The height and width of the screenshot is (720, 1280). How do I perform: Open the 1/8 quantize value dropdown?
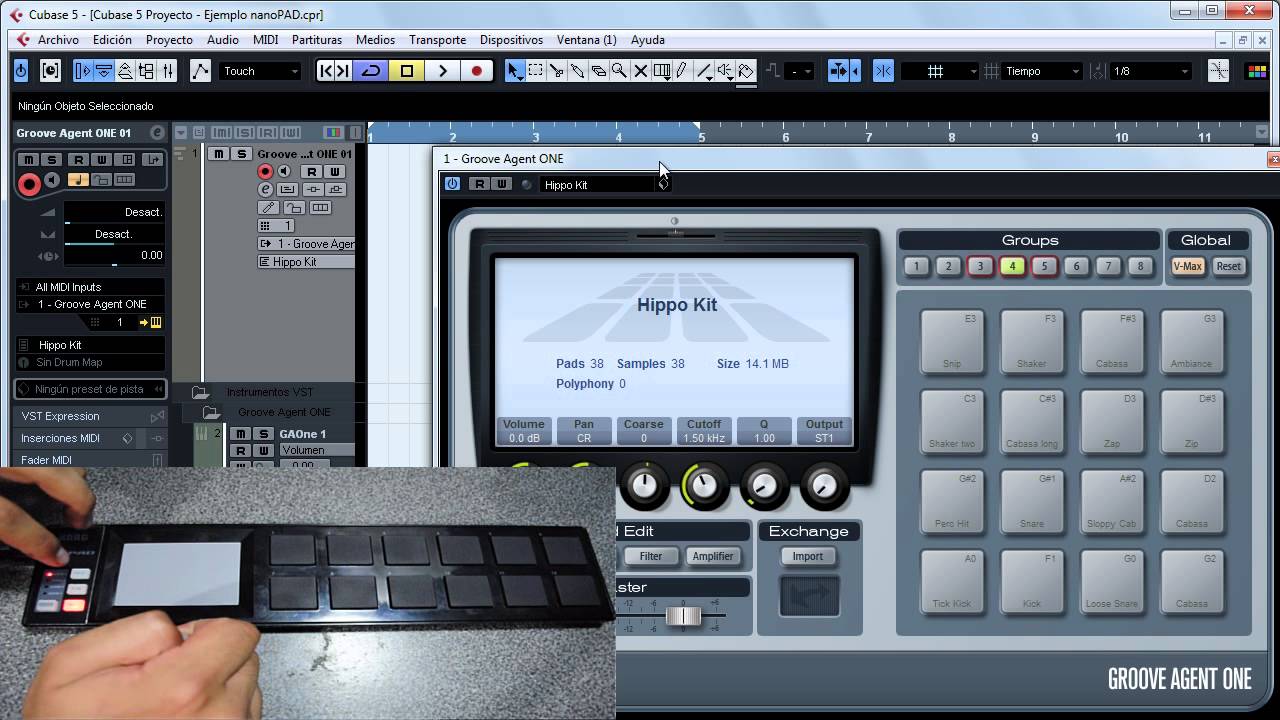tap(1151, 71)
